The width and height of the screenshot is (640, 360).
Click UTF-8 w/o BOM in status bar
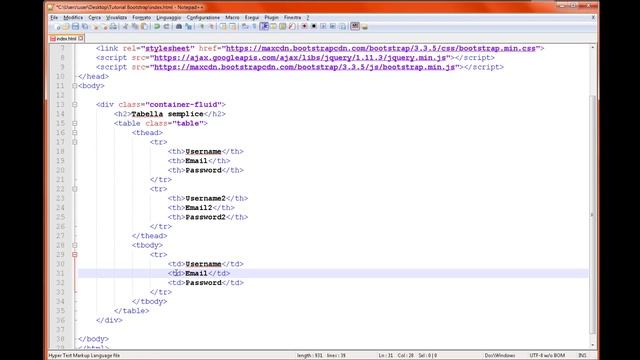[x=547, y=356]
